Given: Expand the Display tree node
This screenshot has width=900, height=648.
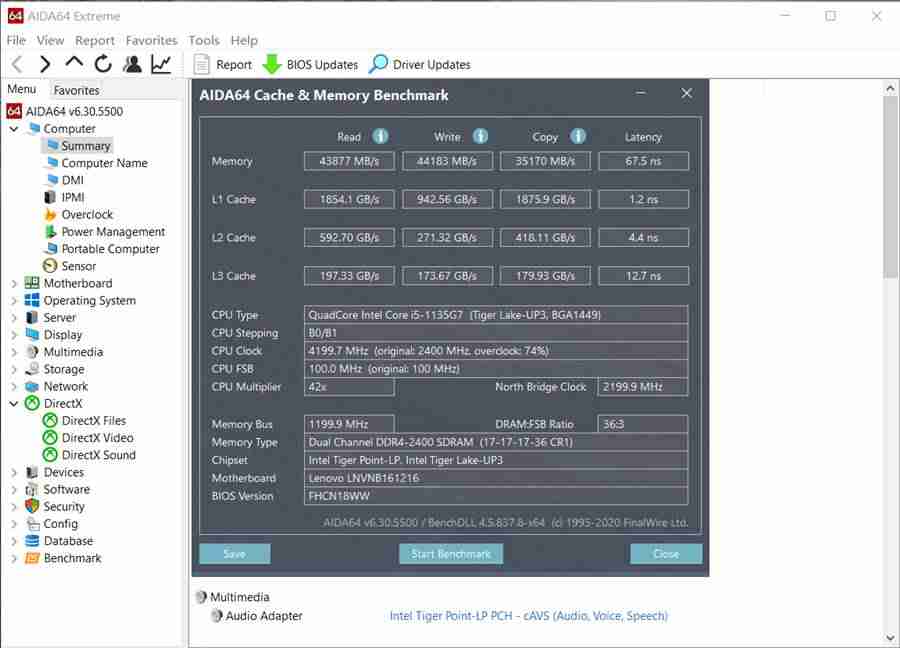Looking at the screenshot, I should (14, 335).
